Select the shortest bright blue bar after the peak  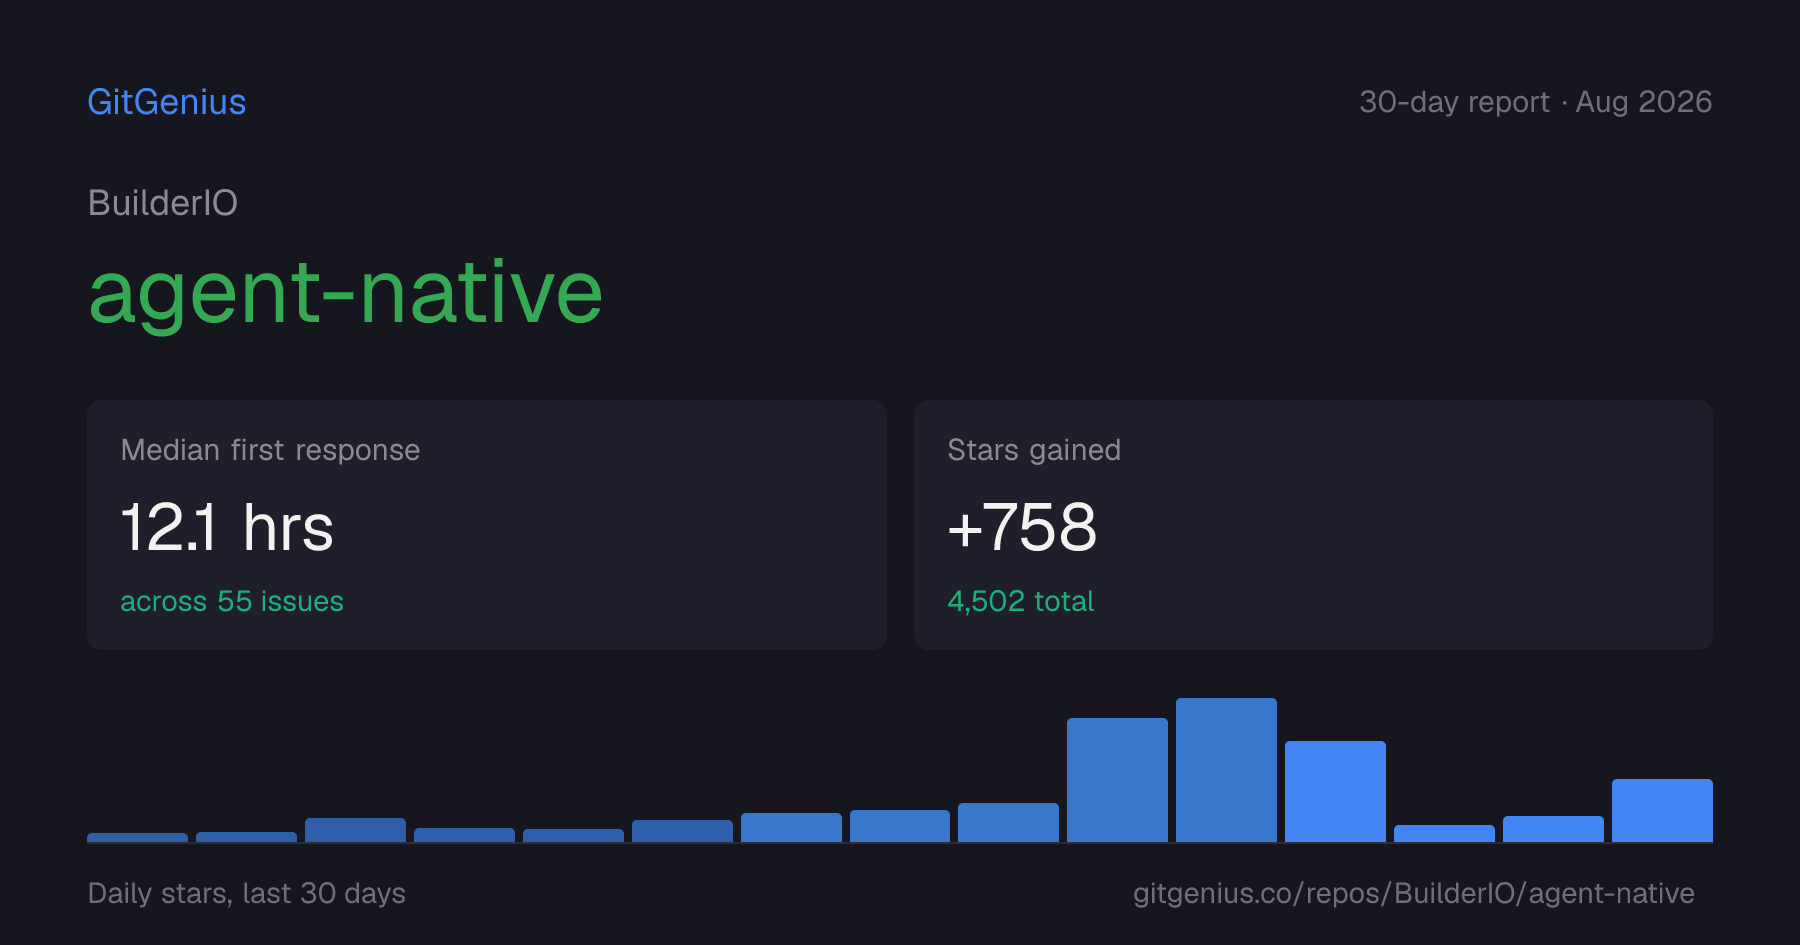coord(1444,833)
